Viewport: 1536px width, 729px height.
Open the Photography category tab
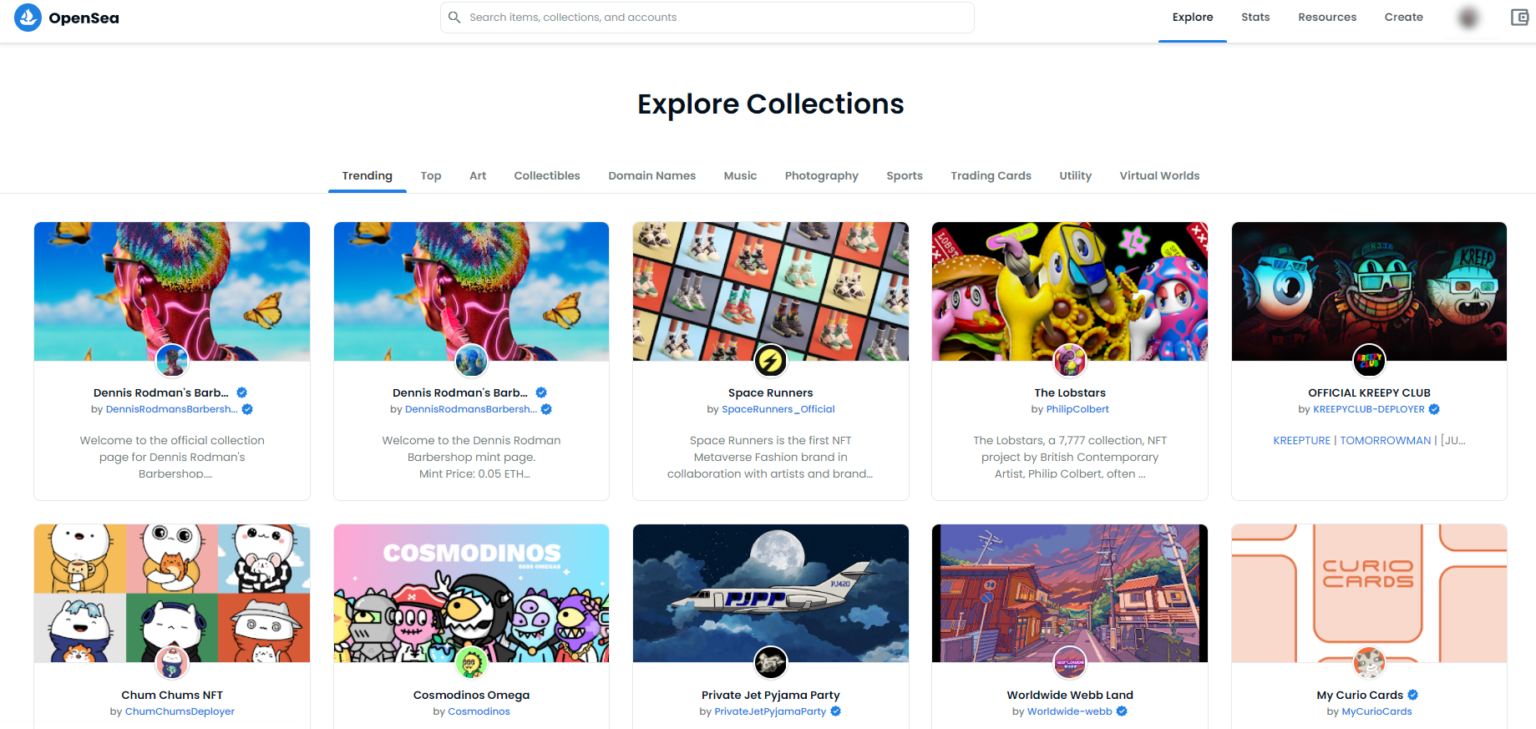(821, 176)
